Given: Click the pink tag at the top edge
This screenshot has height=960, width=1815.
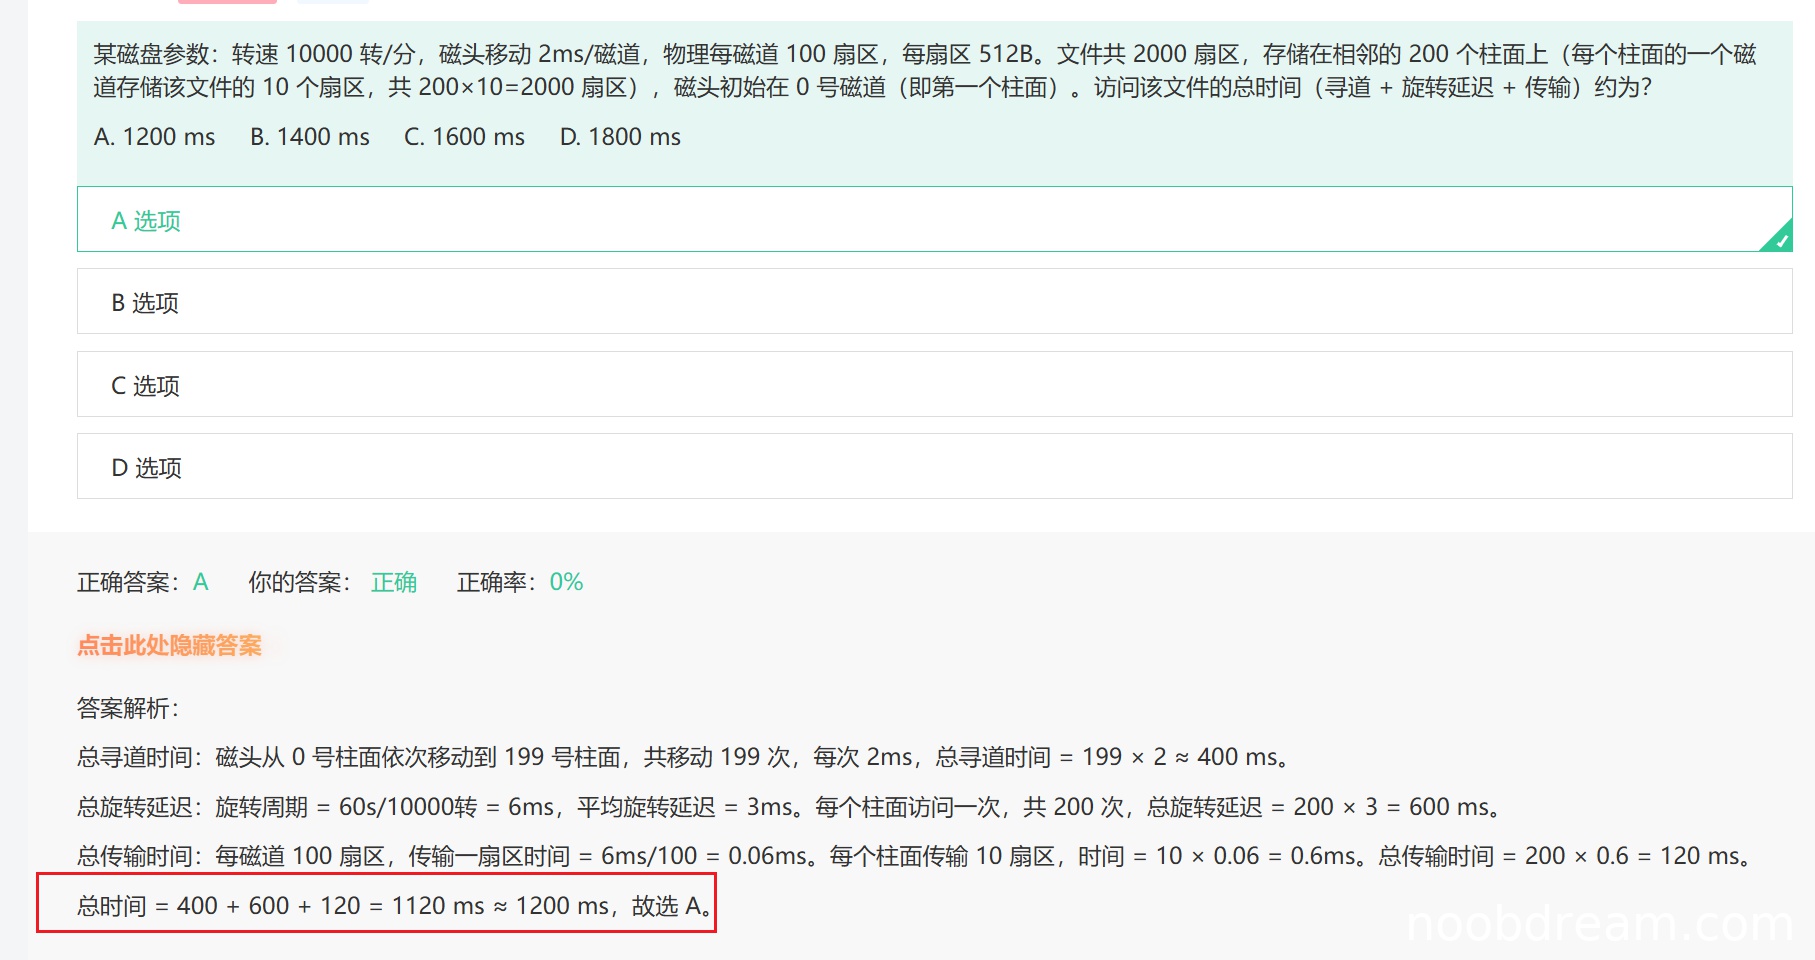Looking at the screenshot, I should (227, 2).
